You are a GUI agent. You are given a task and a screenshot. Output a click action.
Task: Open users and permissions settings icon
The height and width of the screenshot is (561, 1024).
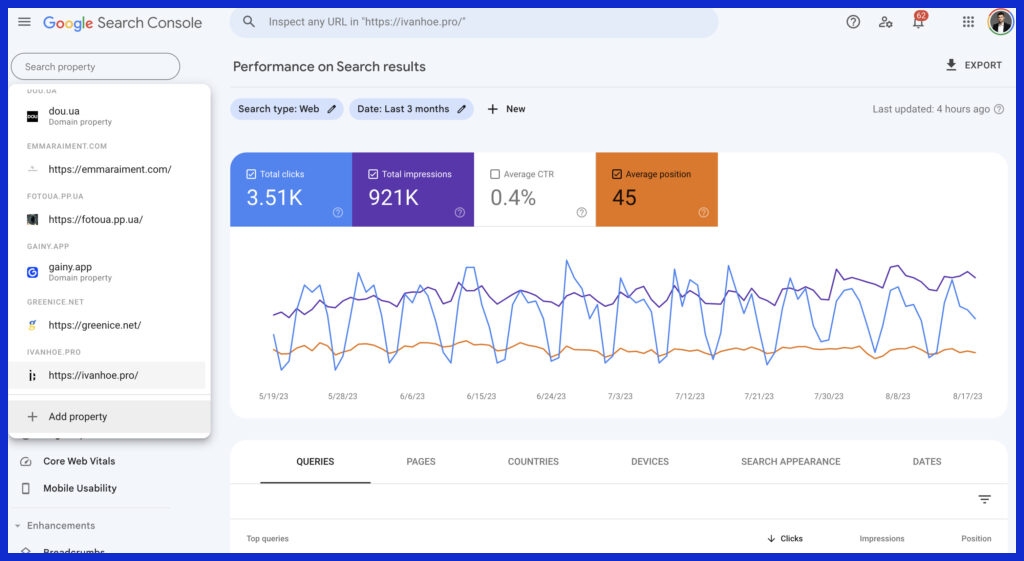coord(886,22)
